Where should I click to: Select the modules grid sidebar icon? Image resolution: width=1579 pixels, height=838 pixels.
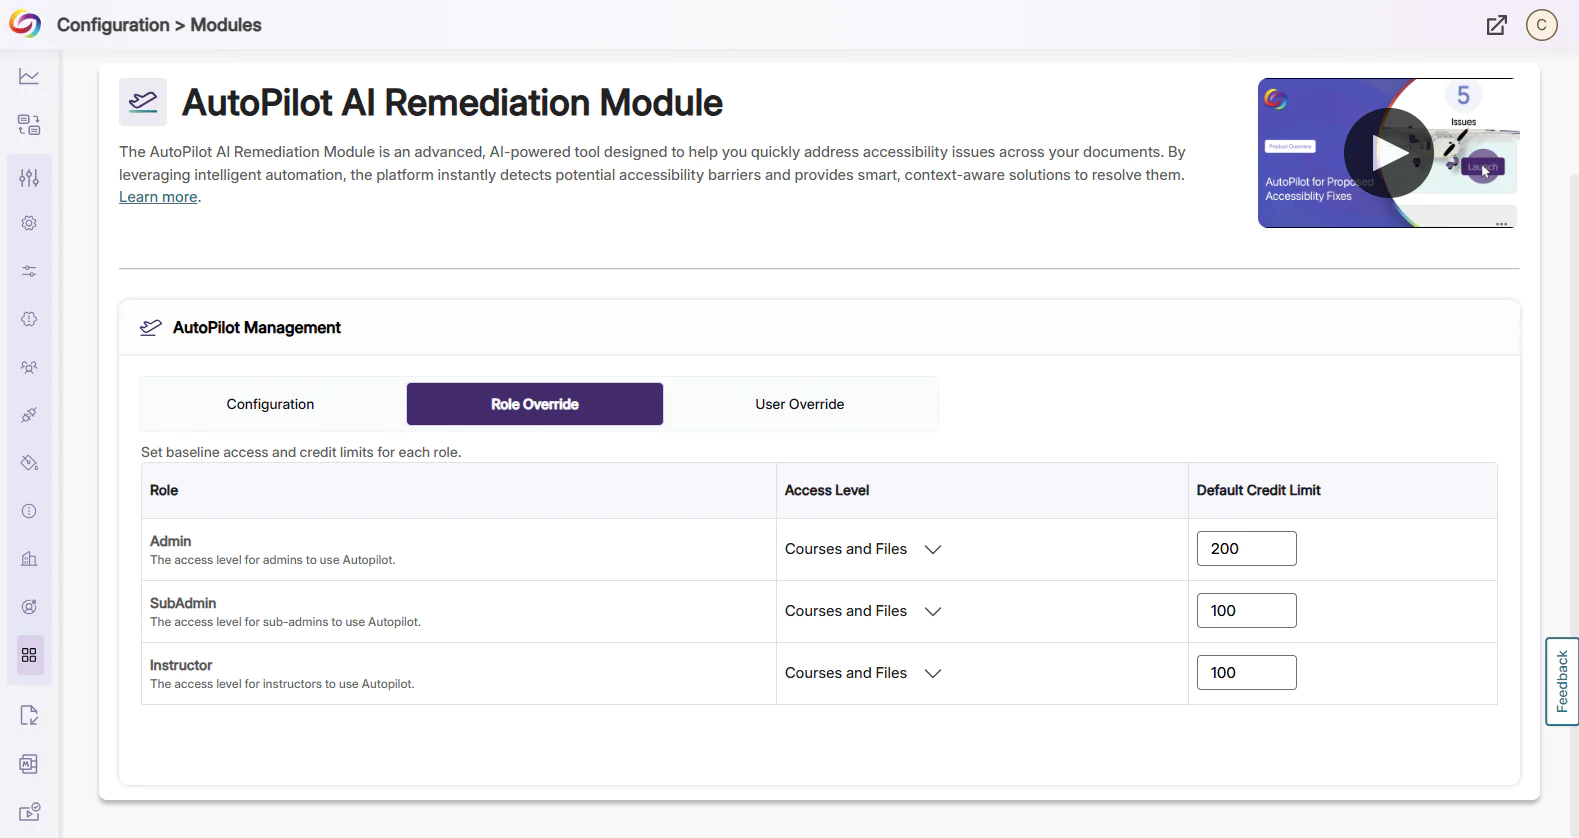tap(29, 655)
